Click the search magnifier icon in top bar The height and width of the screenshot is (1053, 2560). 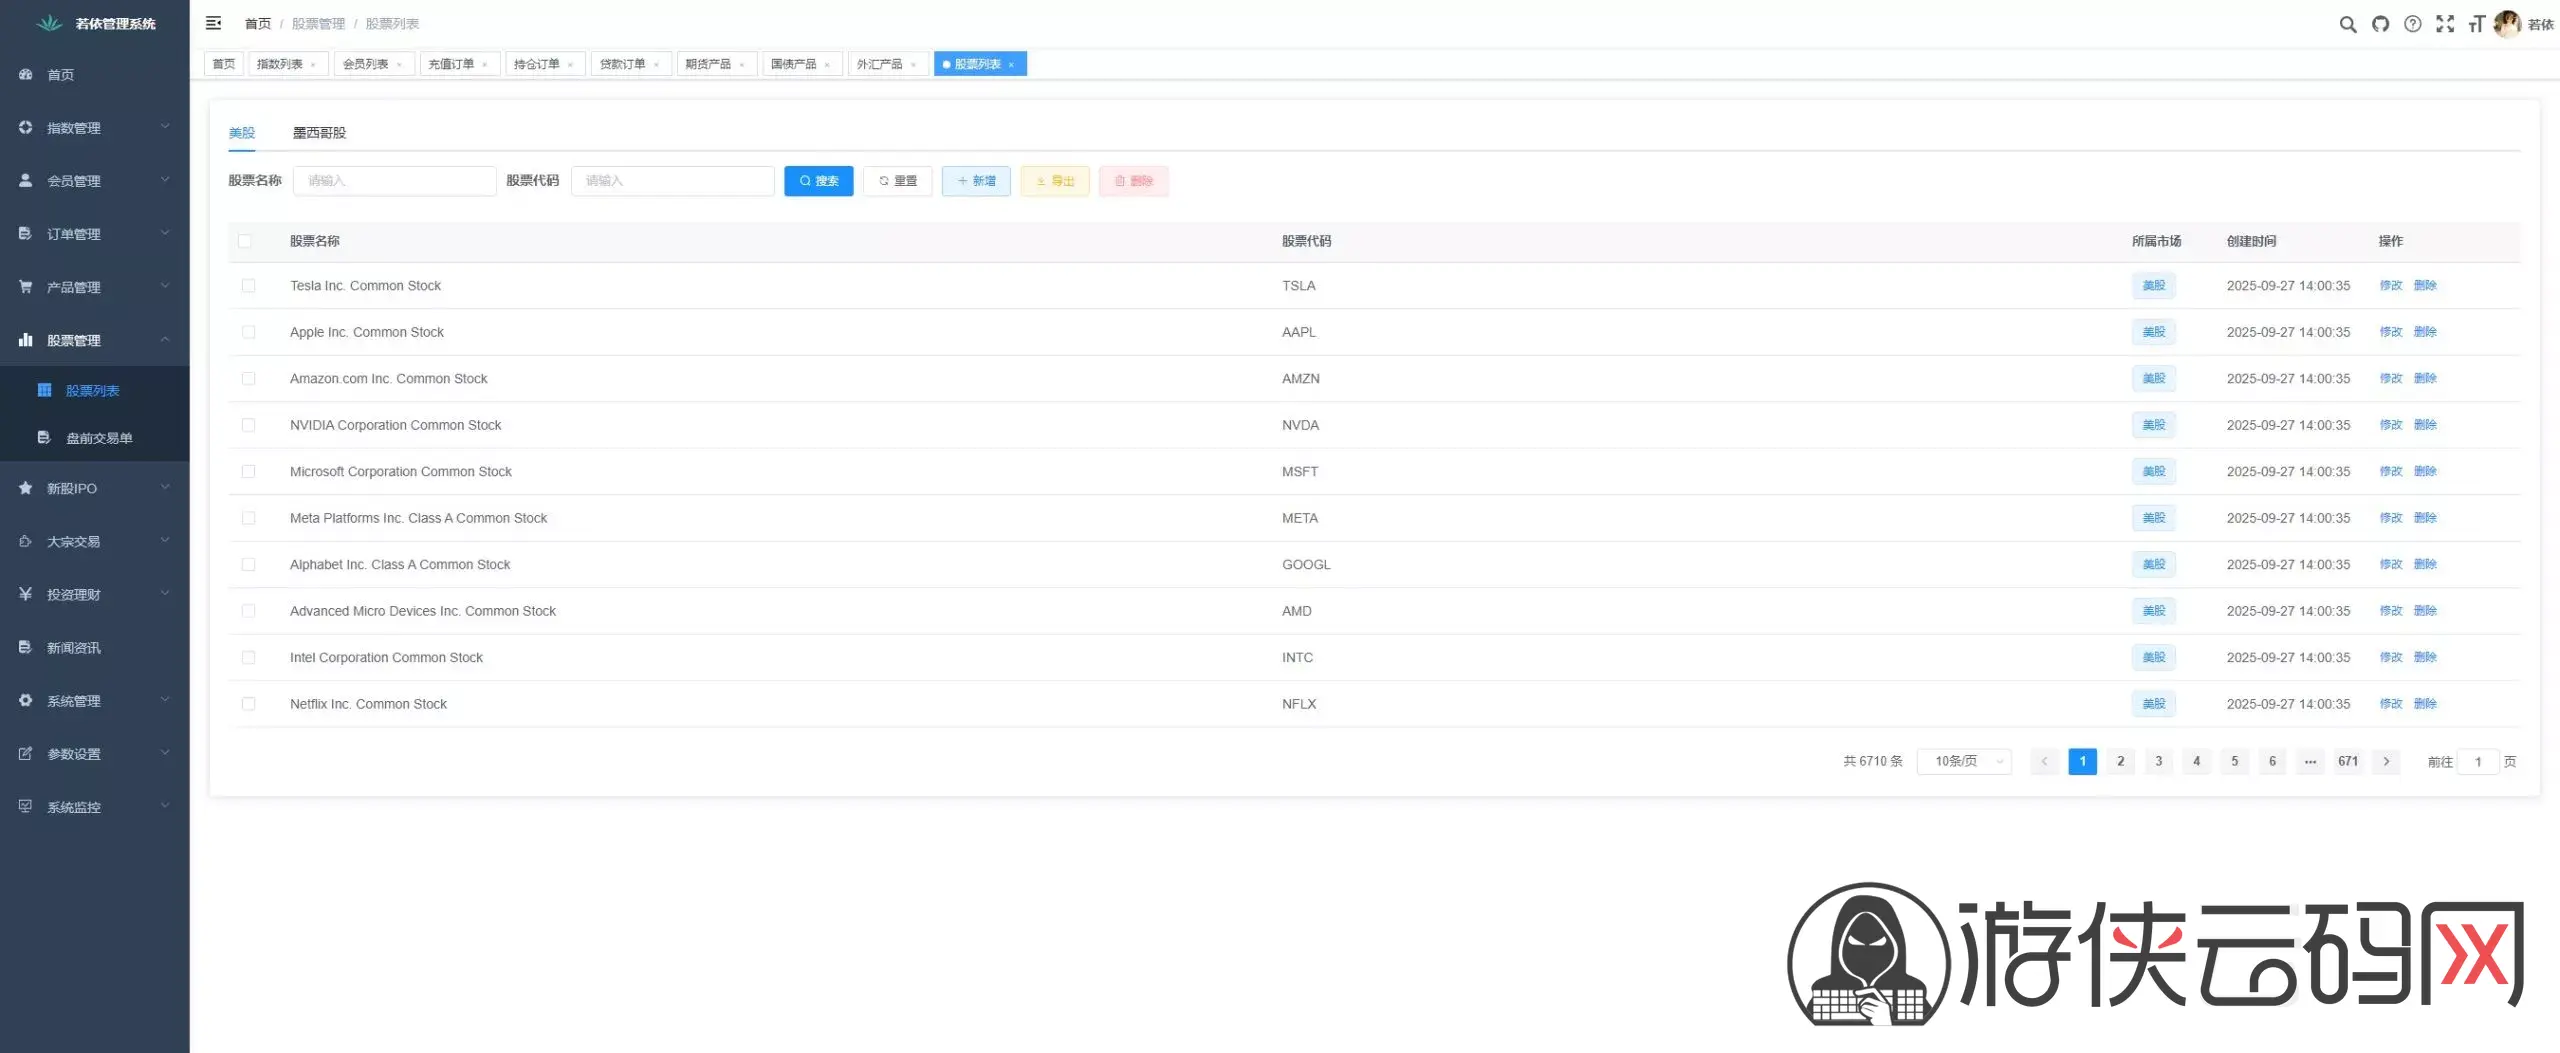point(2347,24)
